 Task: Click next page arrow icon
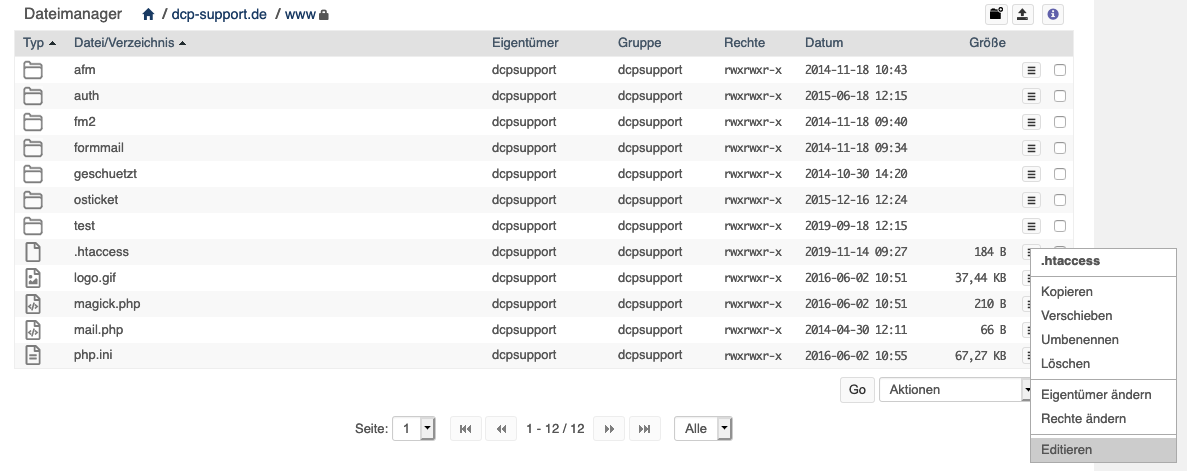pyautogui.click(x=609, y=429)
